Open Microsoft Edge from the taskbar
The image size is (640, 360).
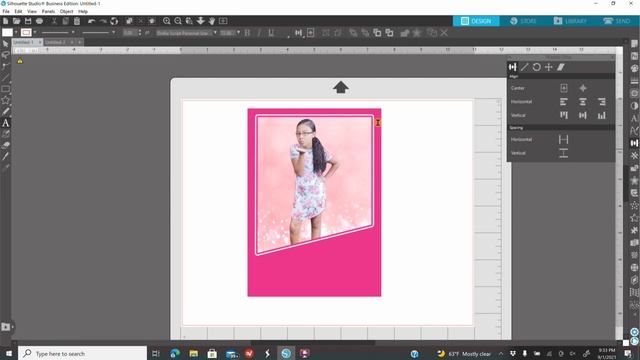175,353
